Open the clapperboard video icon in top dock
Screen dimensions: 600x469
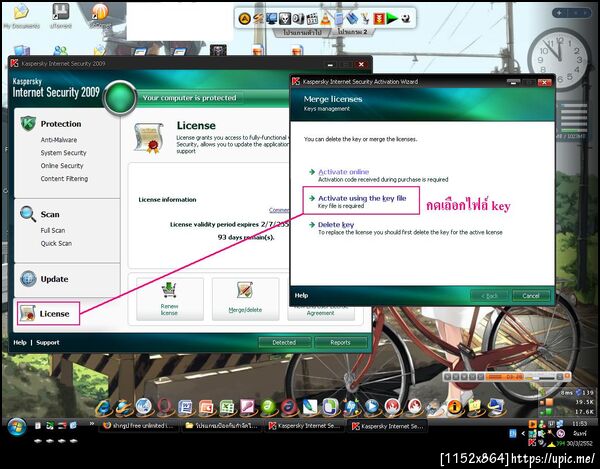(312, 18)
